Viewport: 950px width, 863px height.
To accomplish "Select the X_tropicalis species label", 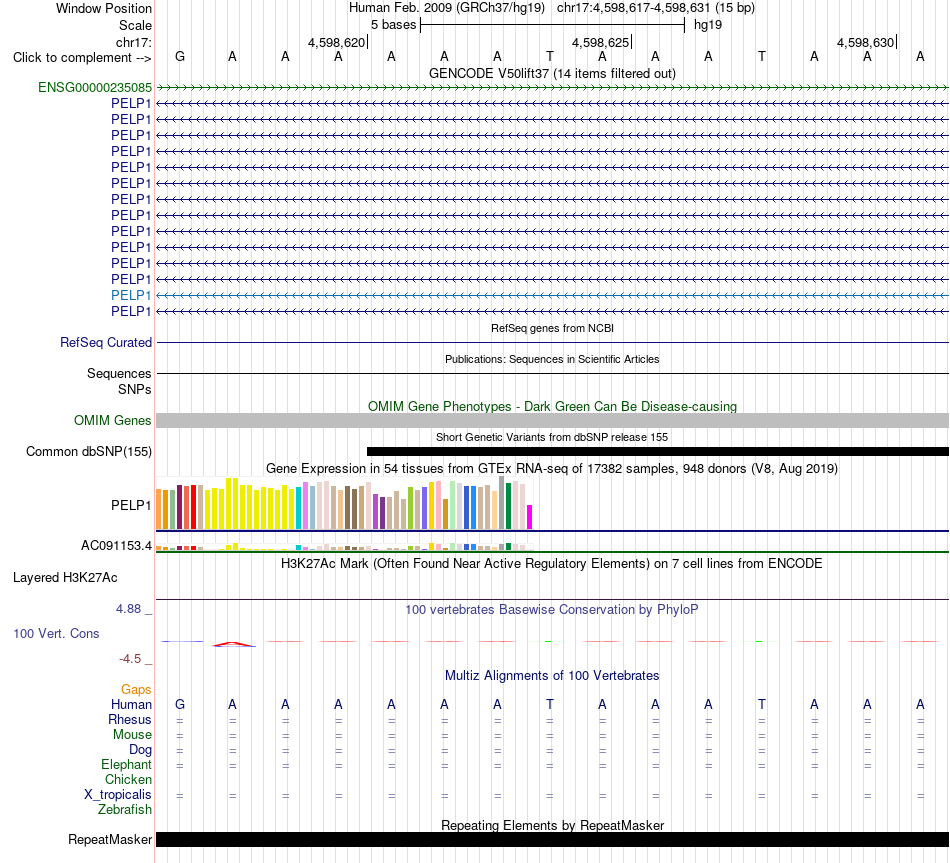I will click(118, 795).
